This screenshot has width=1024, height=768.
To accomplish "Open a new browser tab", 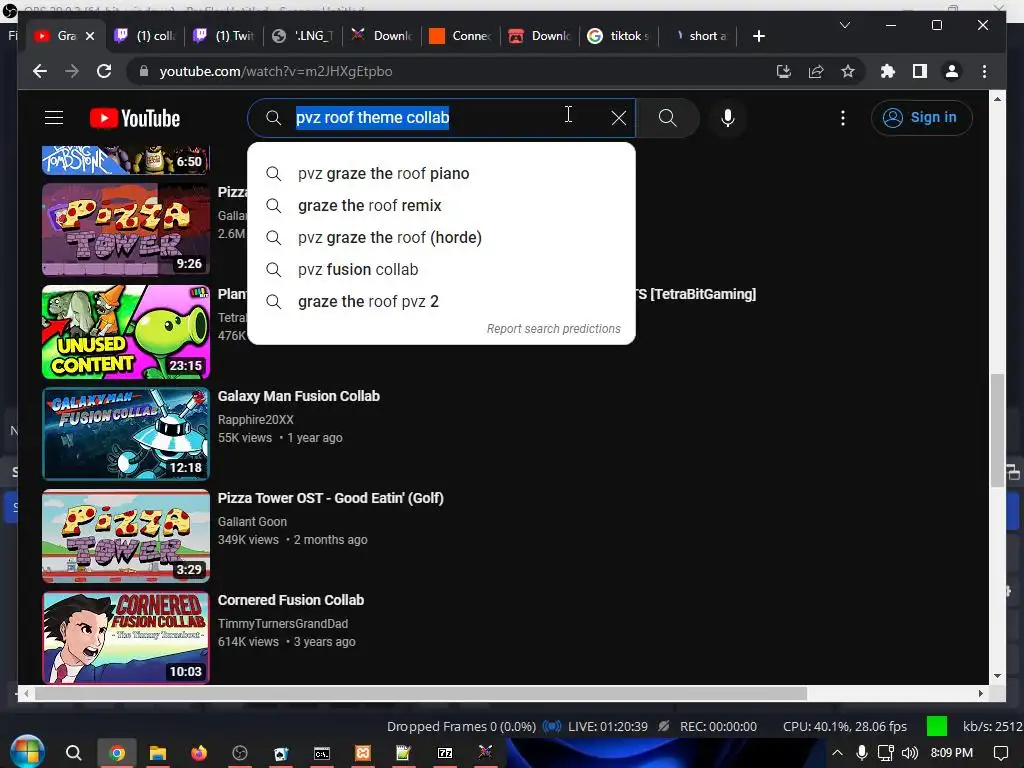I will point(758,36).
